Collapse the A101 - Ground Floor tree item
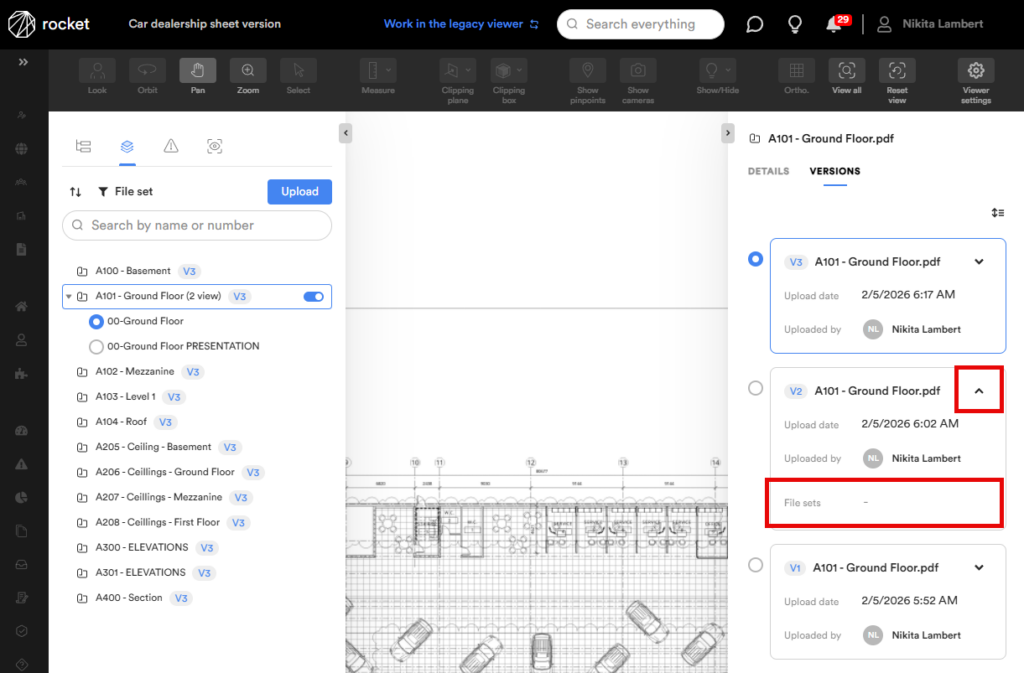 click(x=68, y=297)
